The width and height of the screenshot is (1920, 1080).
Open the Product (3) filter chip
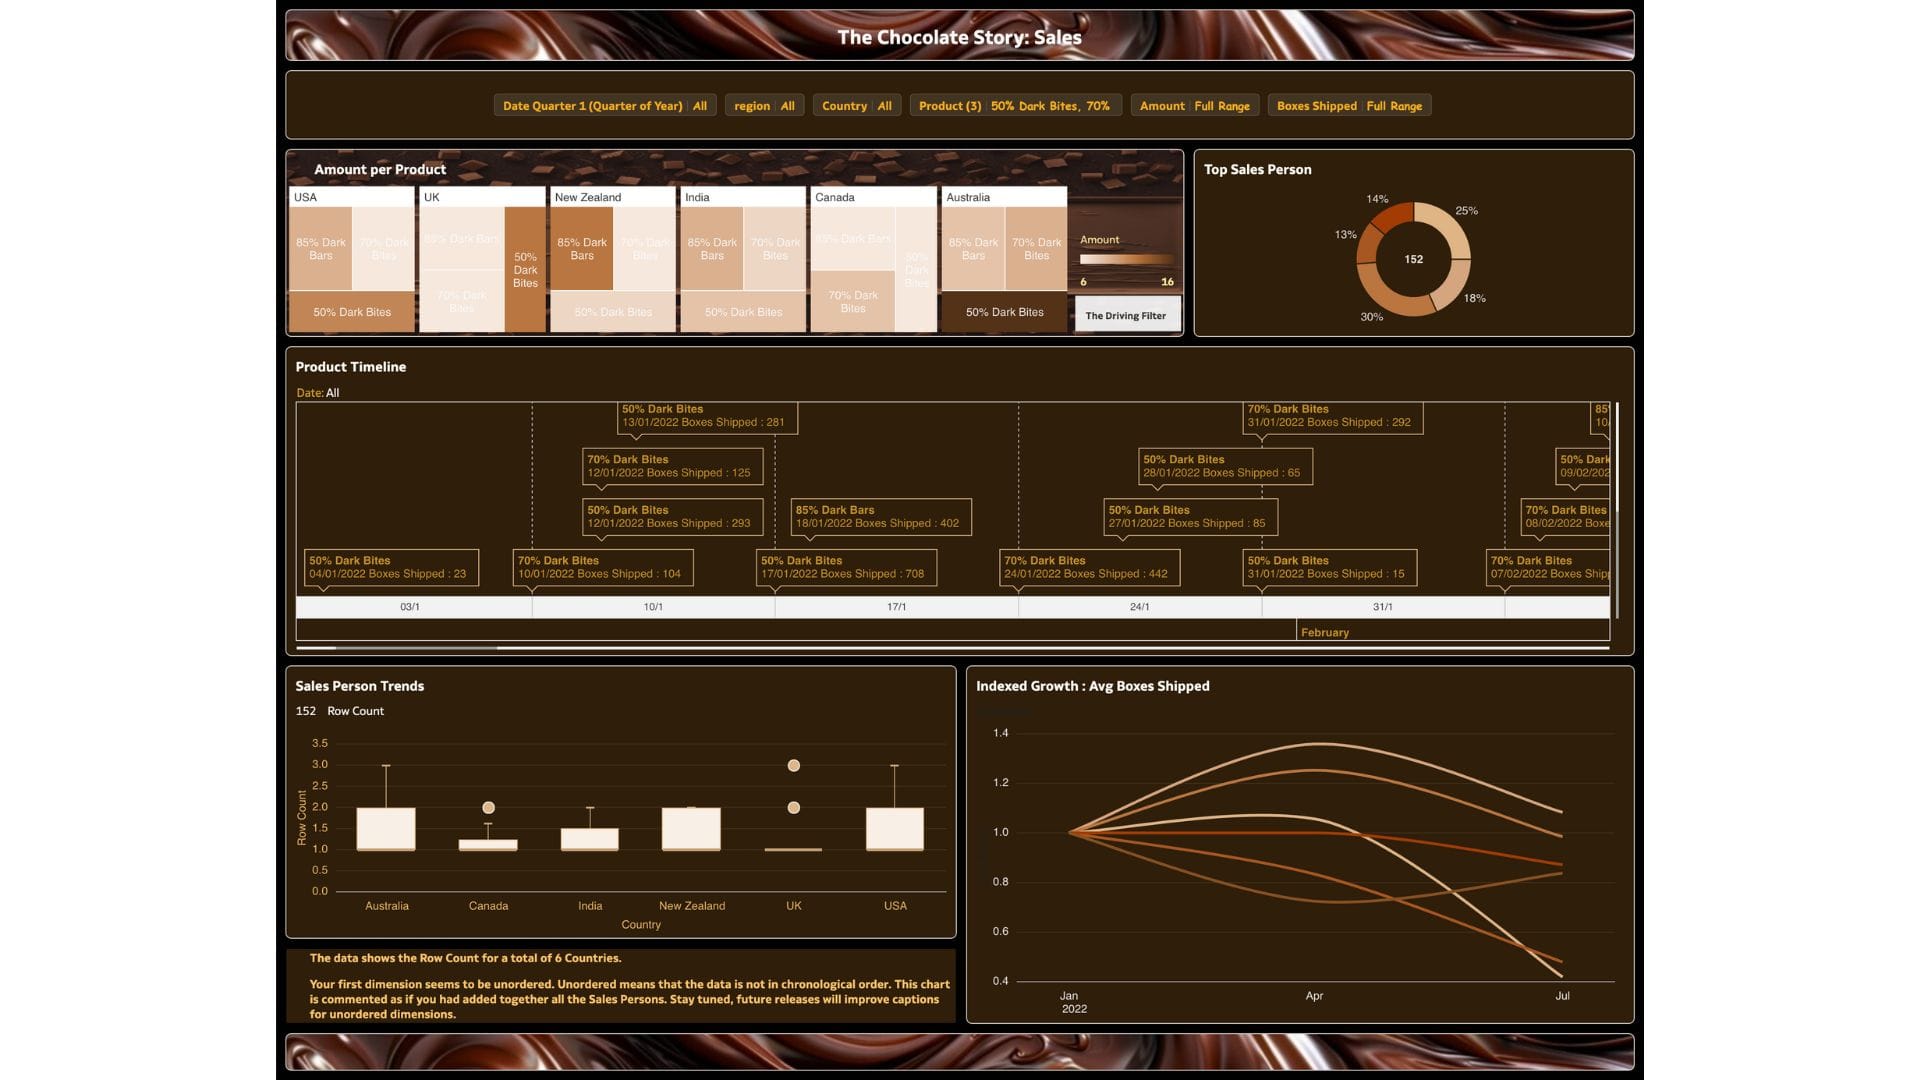click(x=1014, y=106)
